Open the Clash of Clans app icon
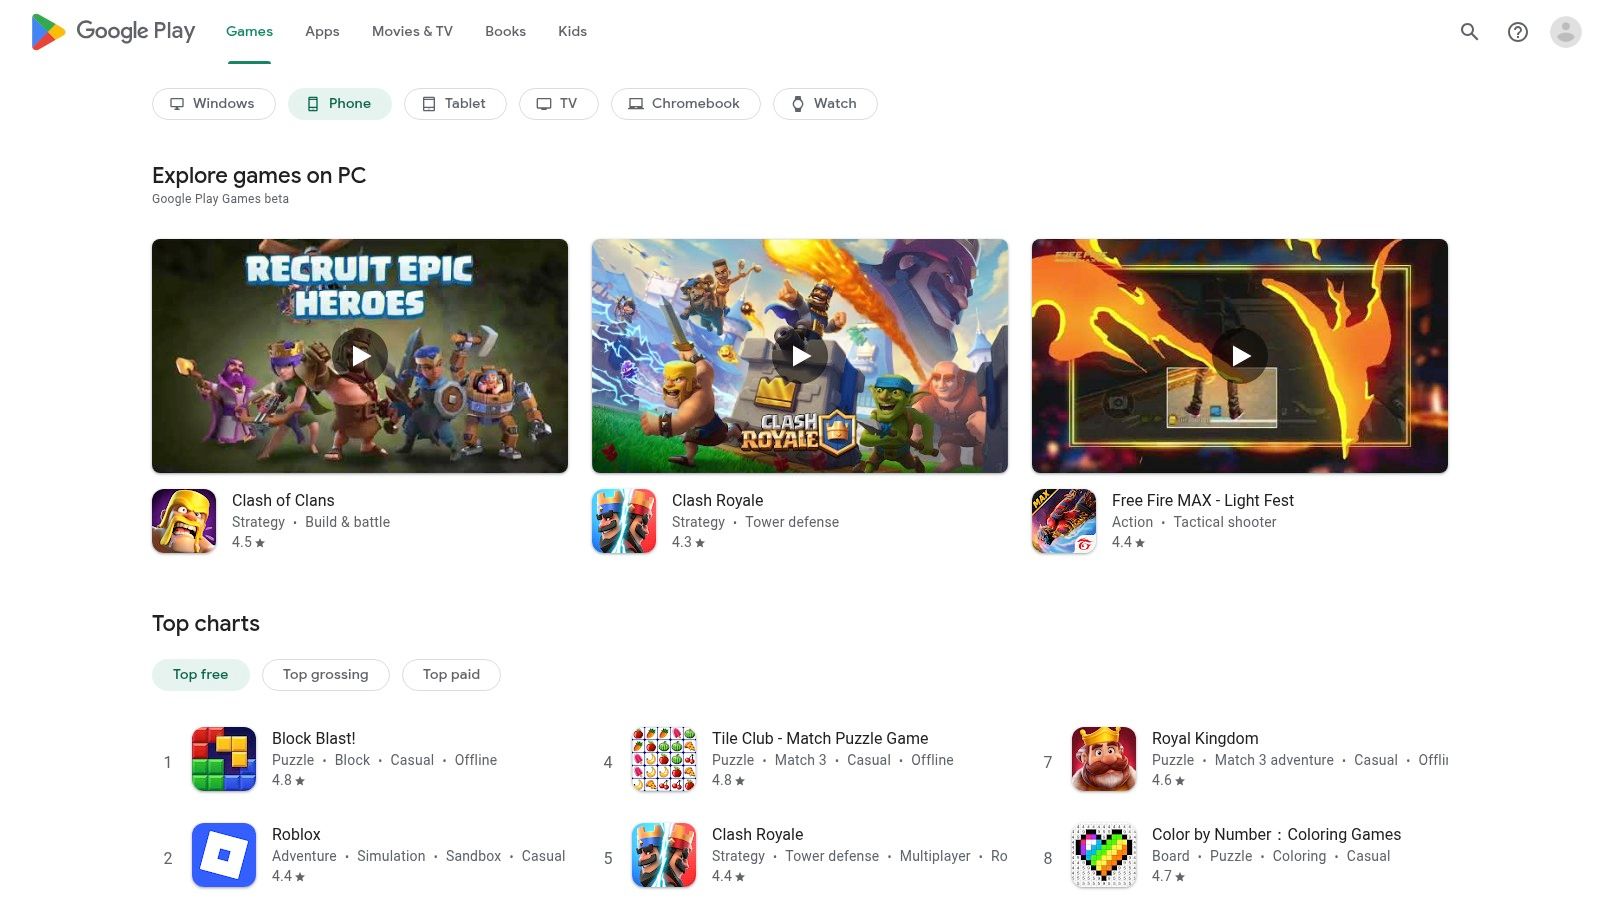This screenshot has height=900, width=1600. tap(184, 520)
